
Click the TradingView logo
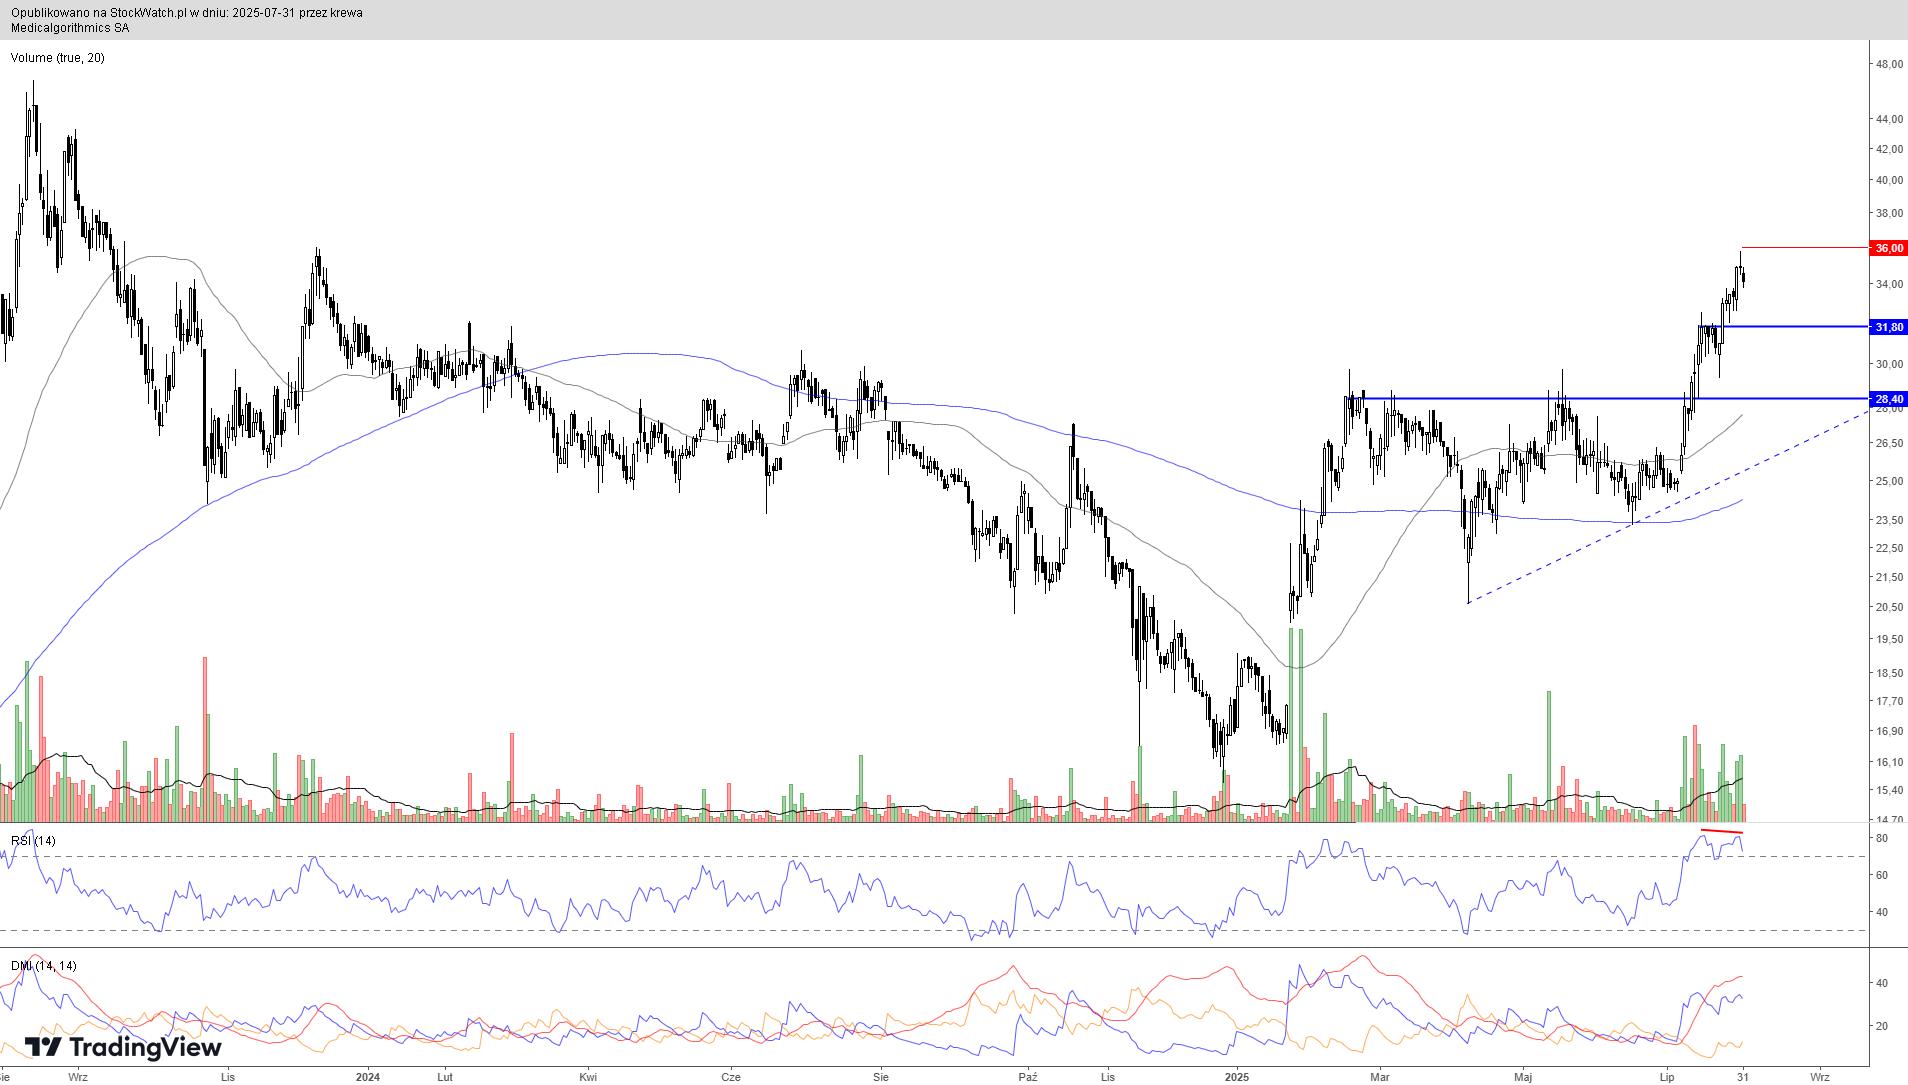[123, 1047]
